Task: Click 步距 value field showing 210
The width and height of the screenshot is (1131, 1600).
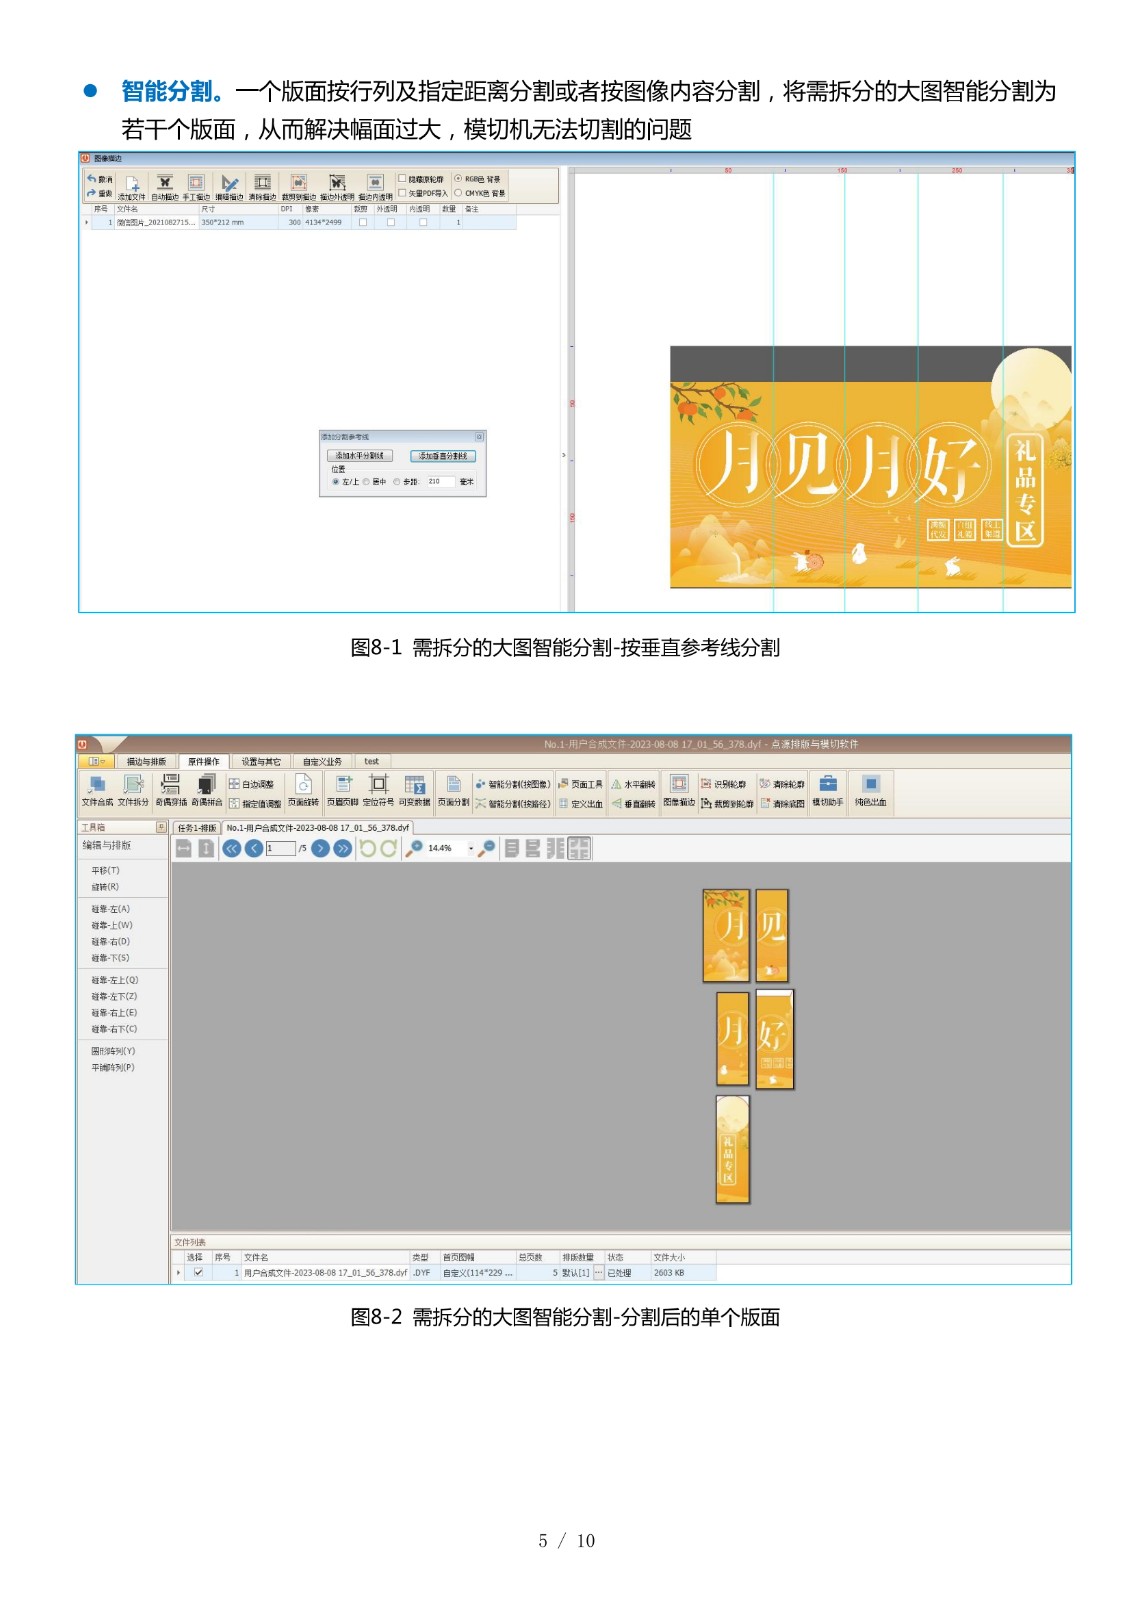Action: click(x=441, y=482)
